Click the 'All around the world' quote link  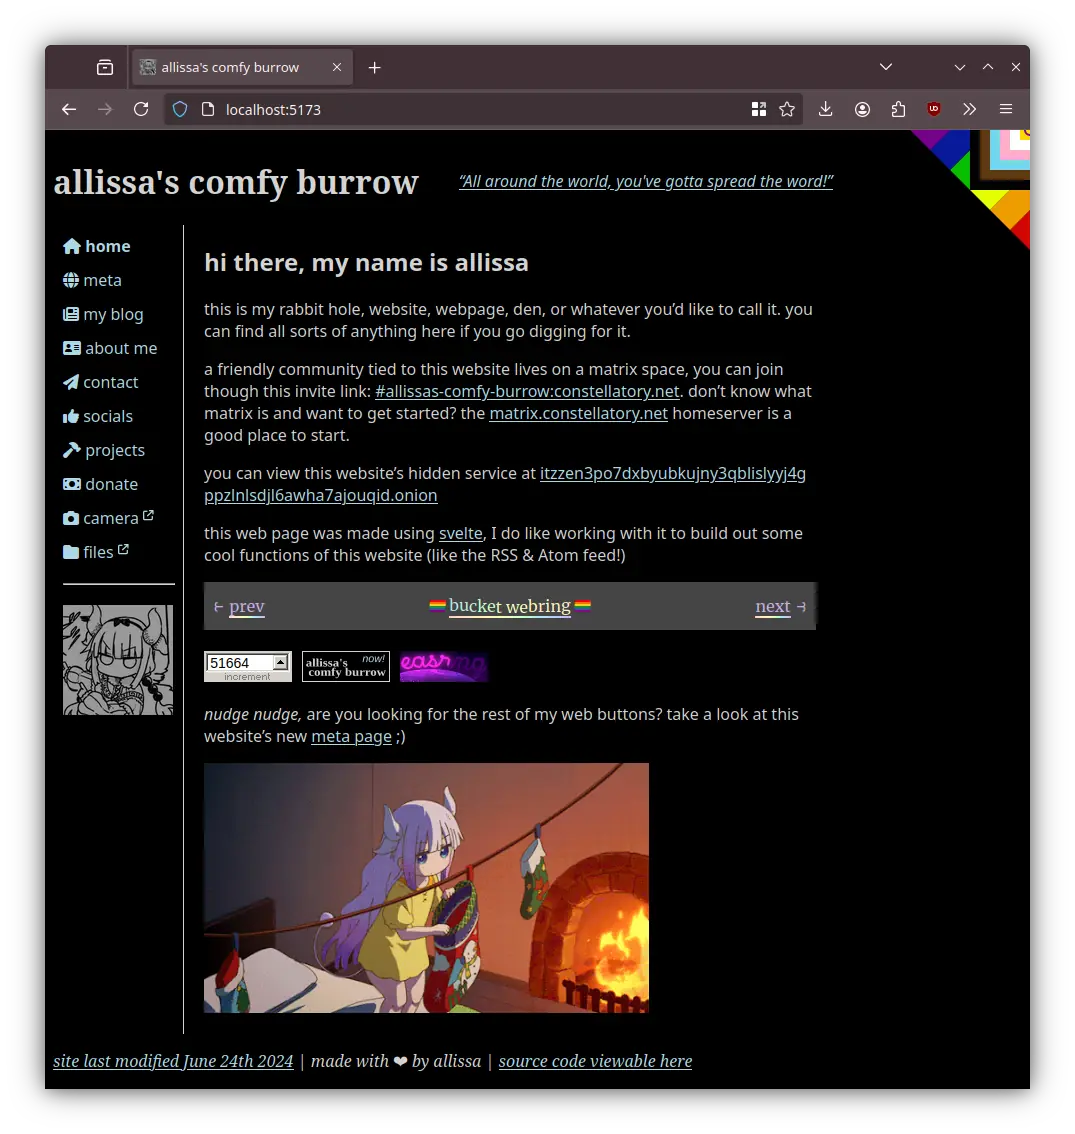pyautogui.click(x=646, y=182)
